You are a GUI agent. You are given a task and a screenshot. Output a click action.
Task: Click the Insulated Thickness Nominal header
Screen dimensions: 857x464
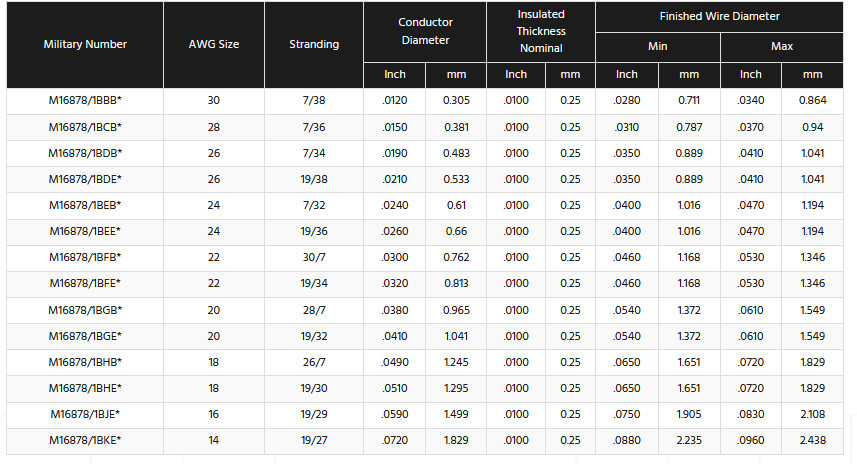click(541, 31)
